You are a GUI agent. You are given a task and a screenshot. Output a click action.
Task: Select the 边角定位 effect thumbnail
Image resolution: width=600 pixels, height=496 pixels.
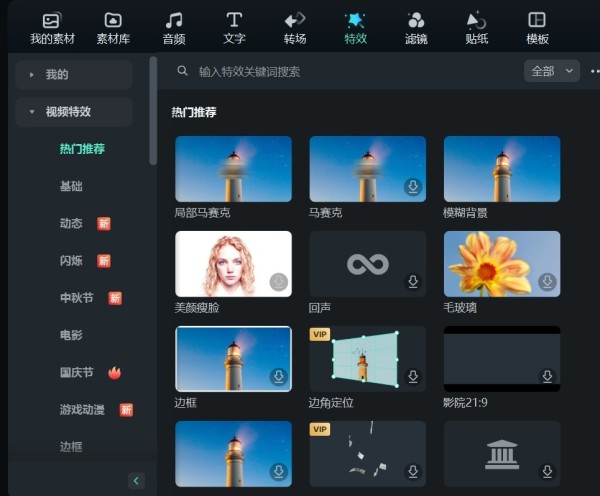(368, 359)
